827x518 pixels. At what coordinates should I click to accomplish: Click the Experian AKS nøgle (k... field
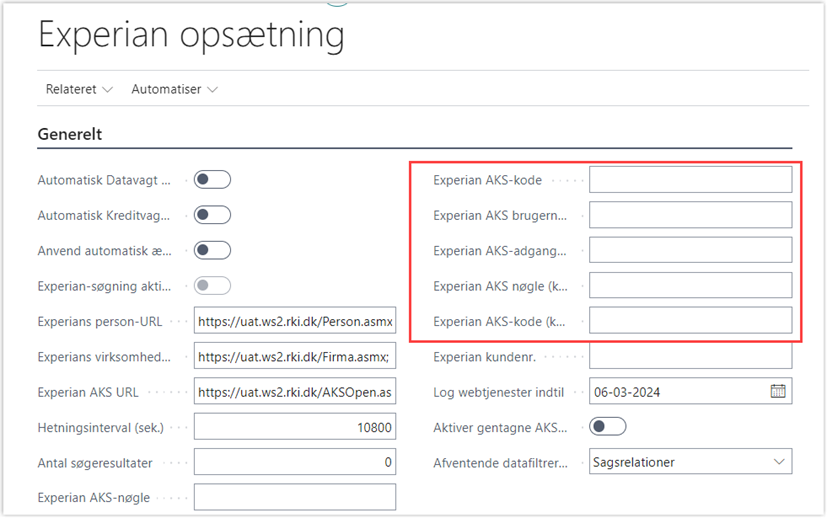(690, 286)
